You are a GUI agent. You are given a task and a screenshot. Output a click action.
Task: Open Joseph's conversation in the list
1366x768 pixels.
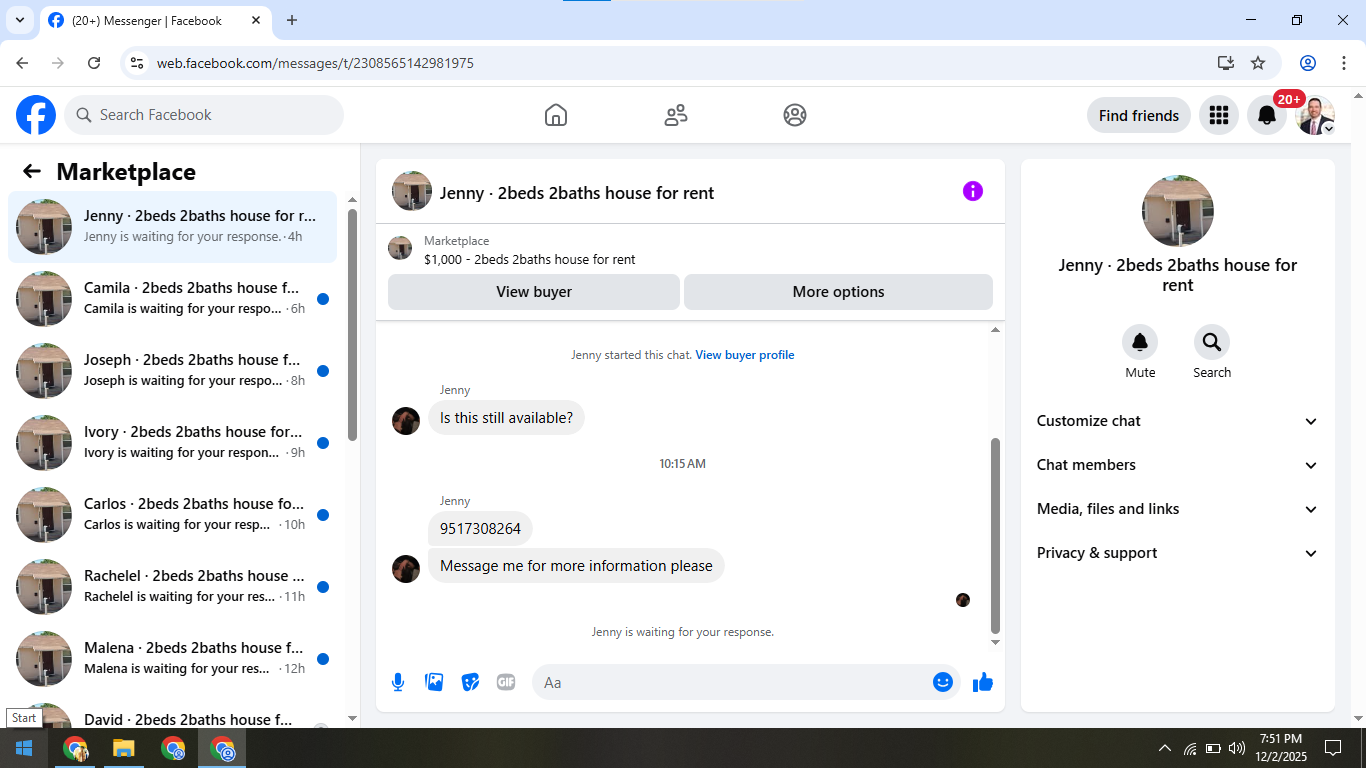pos(172,371)
